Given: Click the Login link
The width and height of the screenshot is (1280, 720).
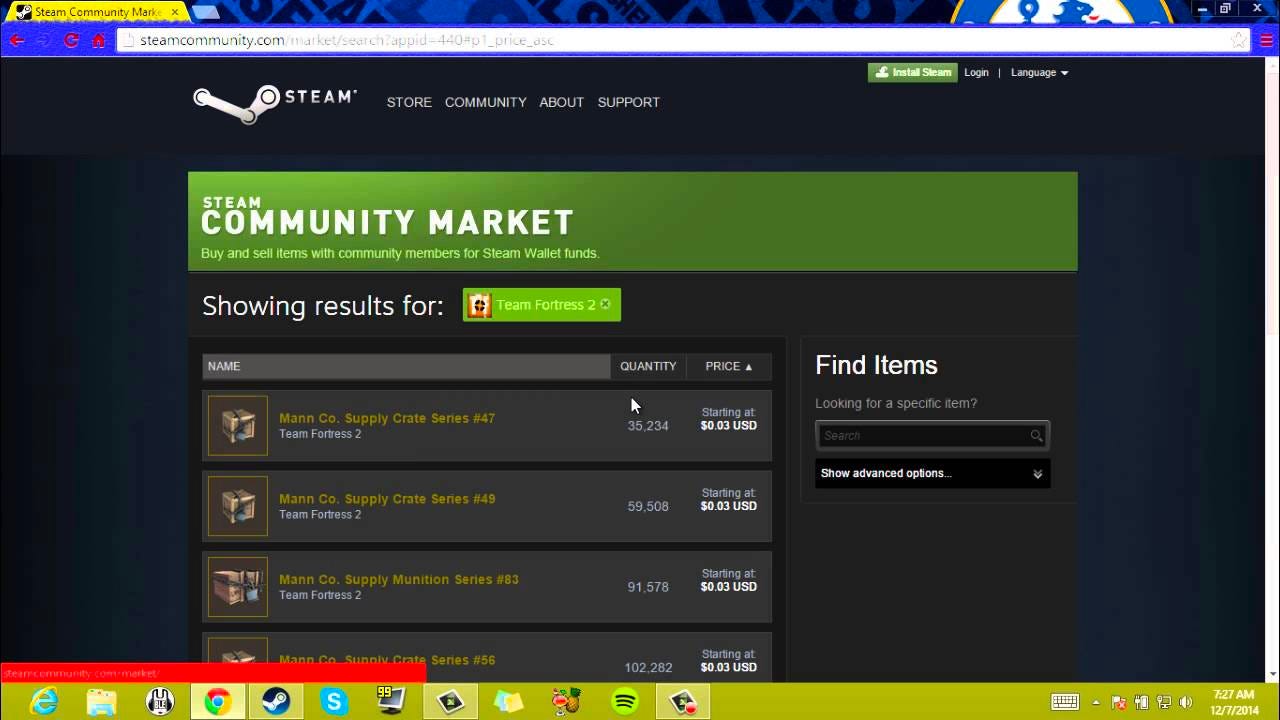Looking at the screenshot, I should pyautogui.click(x=976, y=72).
